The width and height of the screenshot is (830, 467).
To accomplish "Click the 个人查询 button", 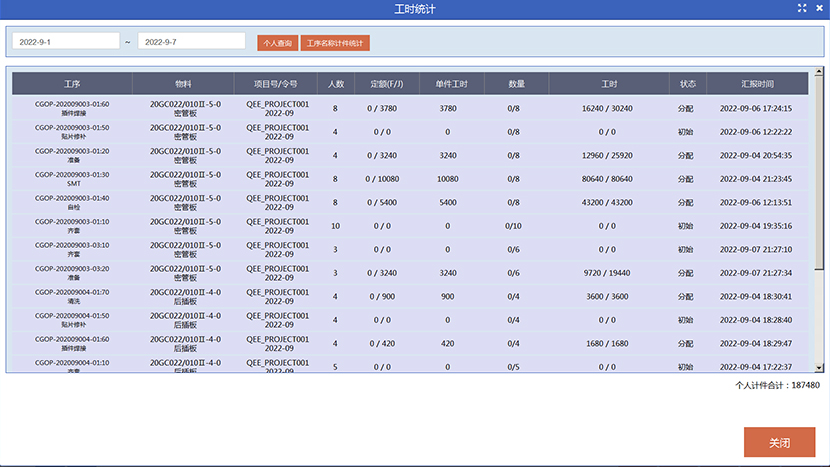I will (x=276, y=43).
